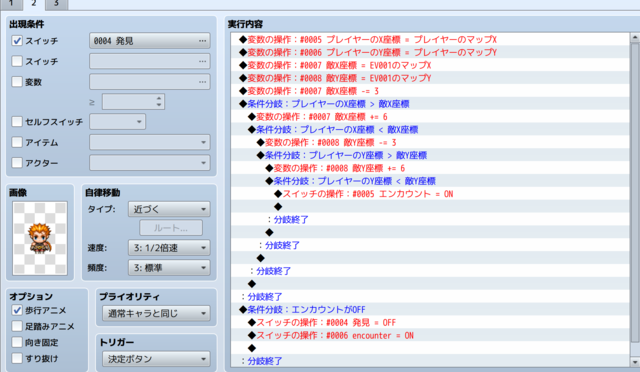Click the variable value number field
Screen dimensions: 640x372
(133, 102)
